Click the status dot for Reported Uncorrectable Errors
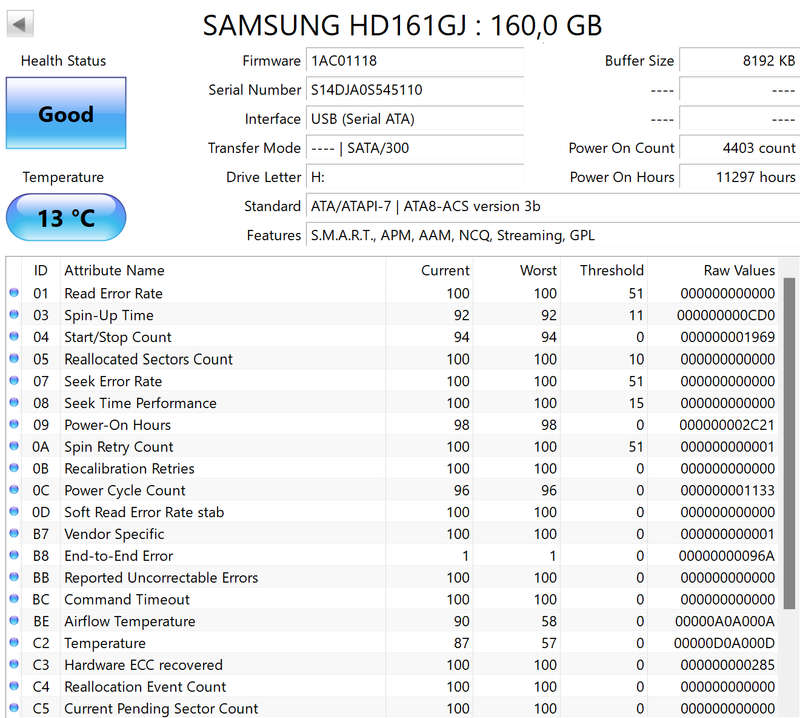The image size is (800, 718). (14, 577)
